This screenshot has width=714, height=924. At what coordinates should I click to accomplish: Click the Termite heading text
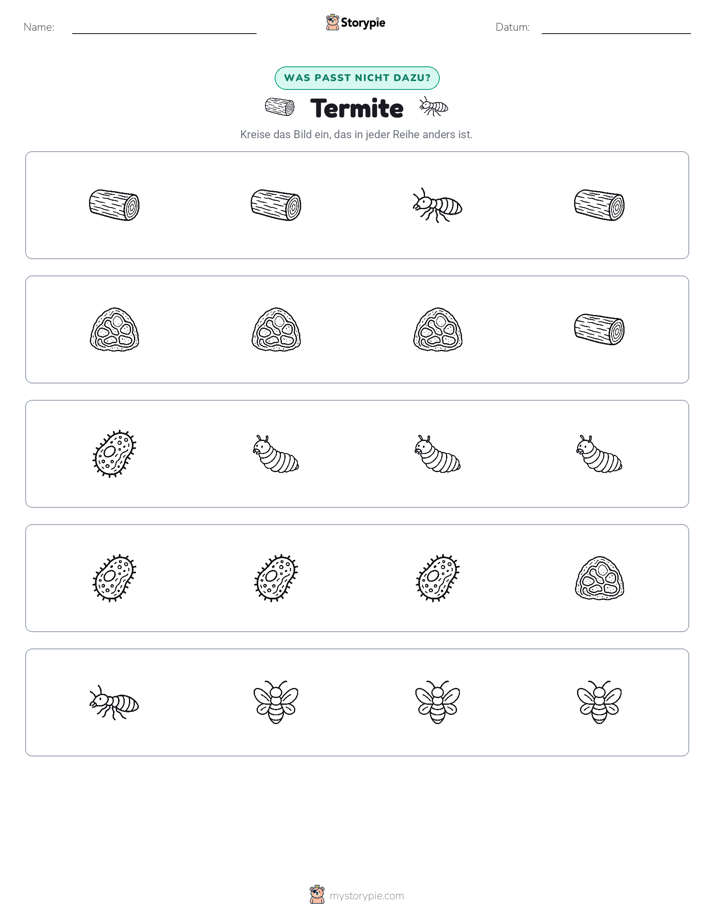[357, 108]
